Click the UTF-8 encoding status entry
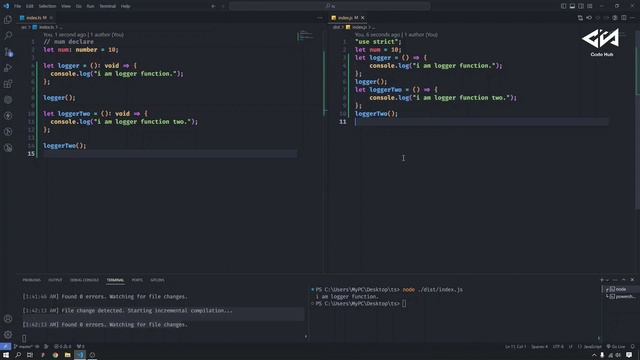Screen dimensions: 640x360 [558, 347]
